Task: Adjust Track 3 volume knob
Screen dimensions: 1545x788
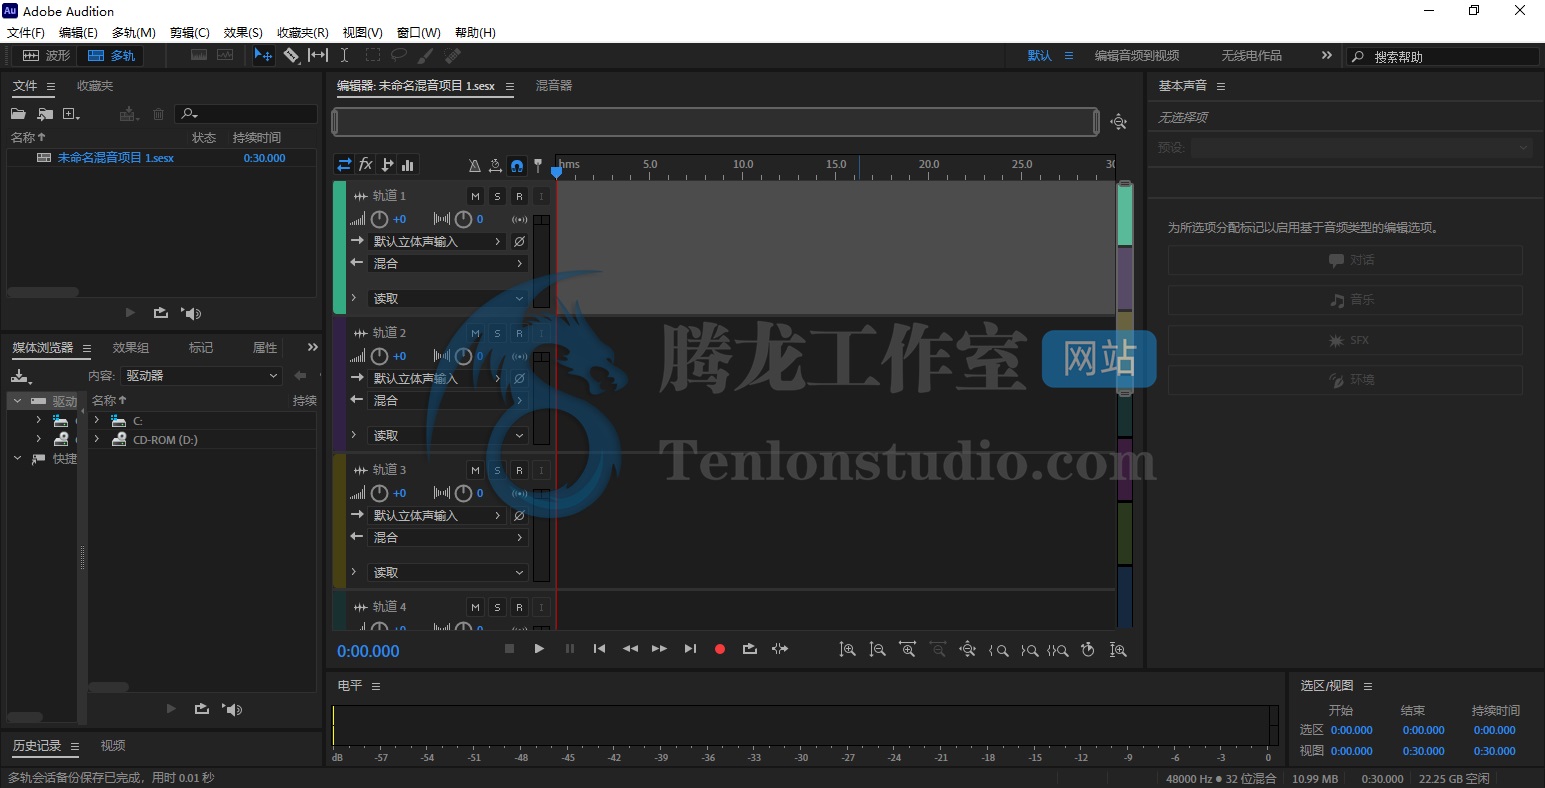Action: 379,493
